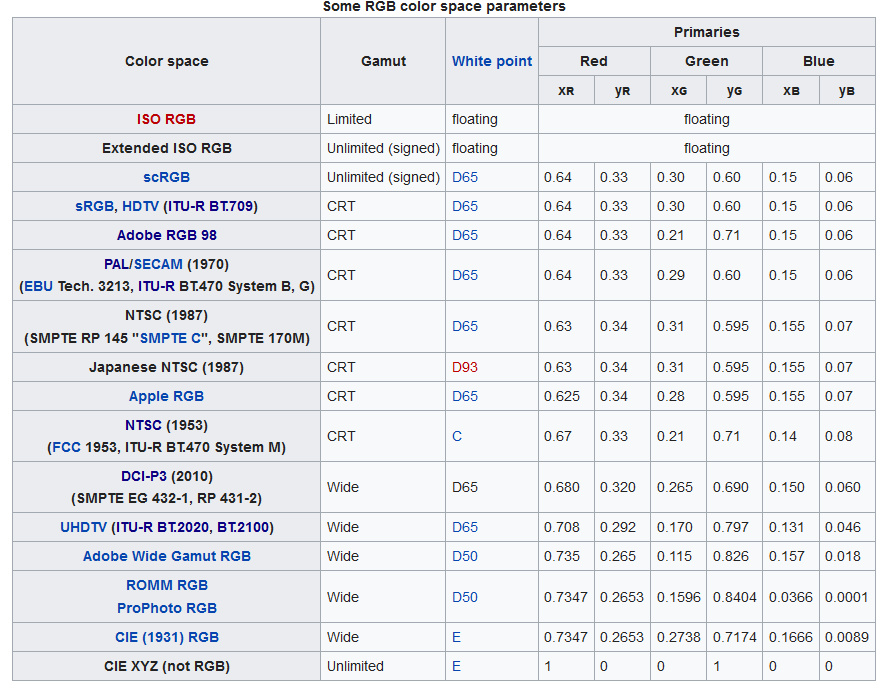This screenshot has height=692, width=886.
Task: Open the White point header link
Action: tap(492, 61)
